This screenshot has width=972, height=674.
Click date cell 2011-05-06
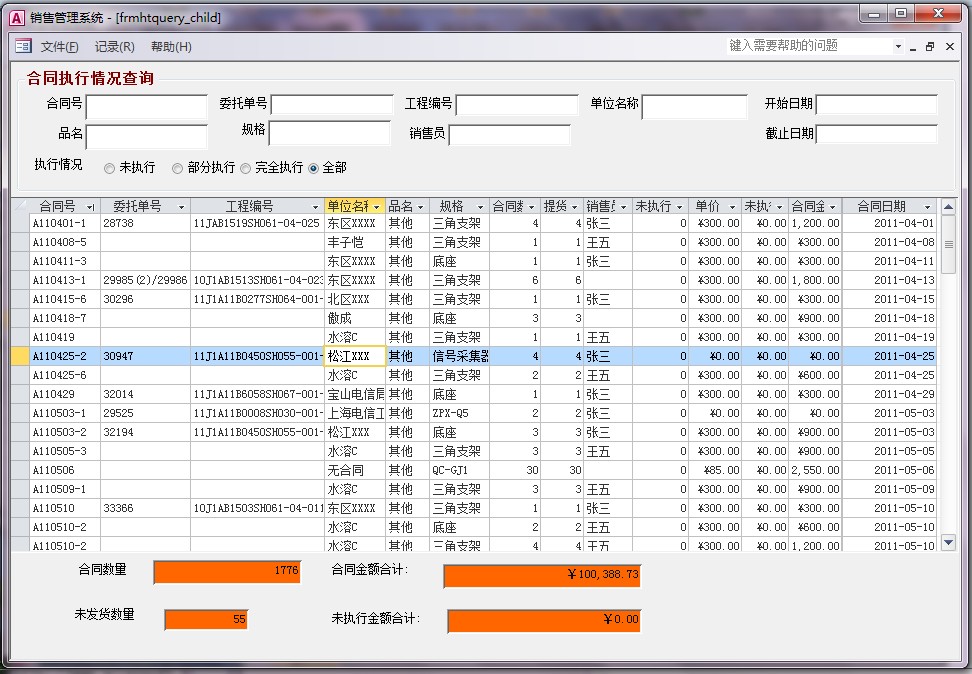tap(889, 471)
